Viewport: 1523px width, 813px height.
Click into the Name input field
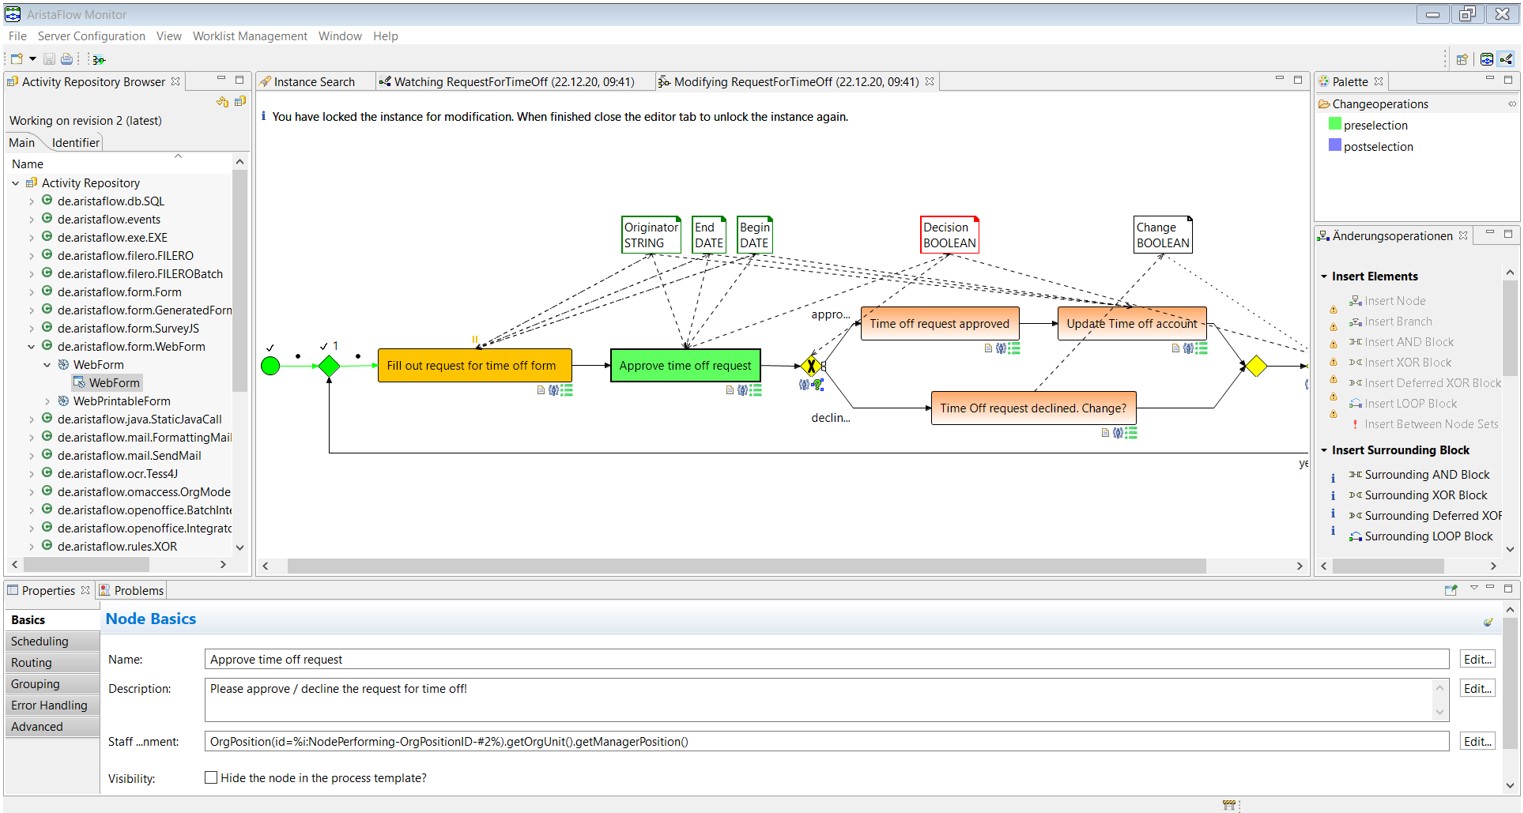pyautogui.click(x=826, y=660)
